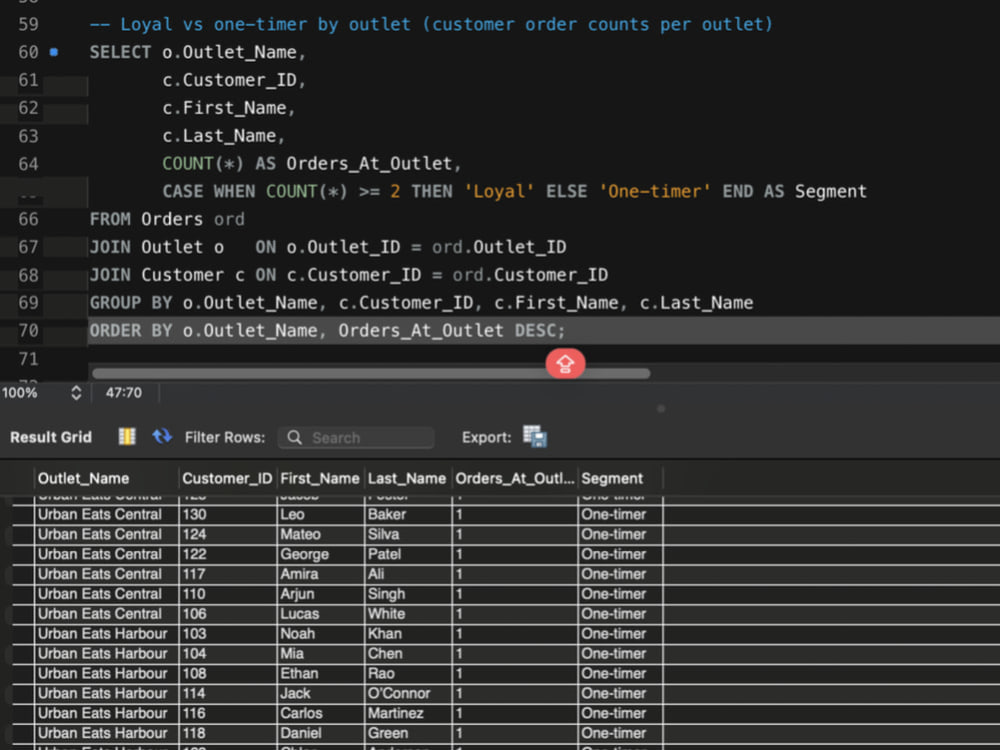Refresh the result grid
Image resolution: width=1000 pixels, height=750 pixels.
click(162, 436)
